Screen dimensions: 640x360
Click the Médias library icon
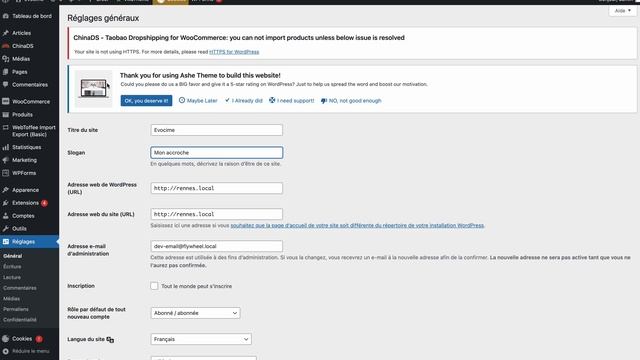(5, 59)
